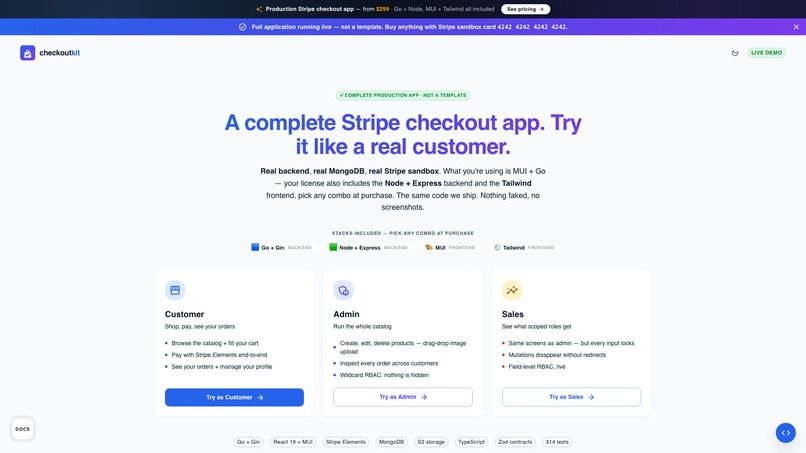The image size is (806, 453).
Task: Click the Stripe Elements tag
Action: [x=345, y=442]
